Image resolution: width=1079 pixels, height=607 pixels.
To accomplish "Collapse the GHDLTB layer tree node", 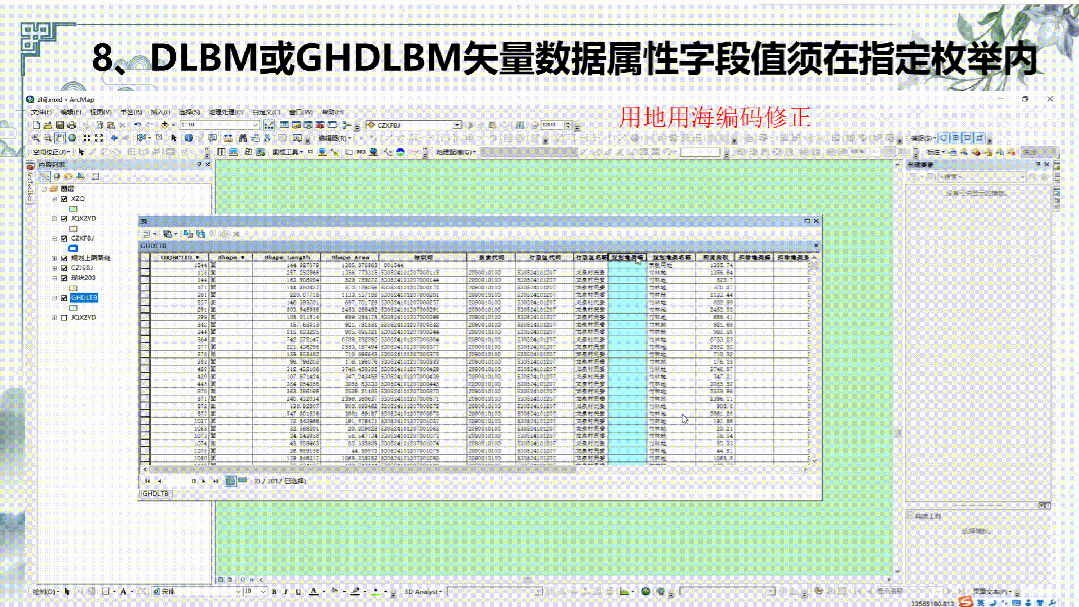I will point(54,298).
